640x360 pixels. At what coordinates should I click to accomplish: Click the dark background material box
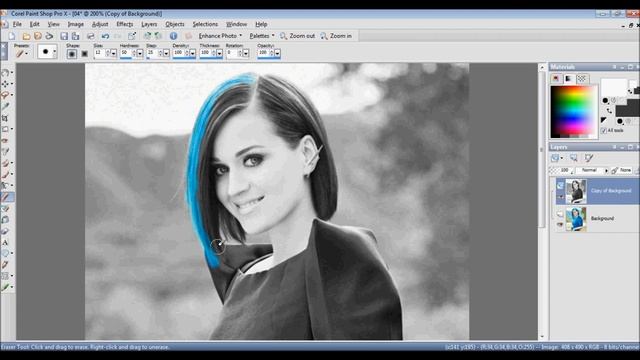tap(627, 109)
